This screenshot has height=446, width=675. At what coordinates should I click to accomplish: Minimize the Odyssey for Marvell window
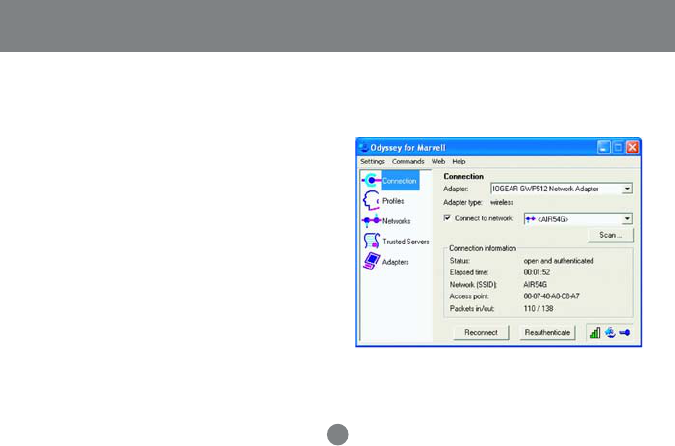pyautogui.click(x=604, y=148)
